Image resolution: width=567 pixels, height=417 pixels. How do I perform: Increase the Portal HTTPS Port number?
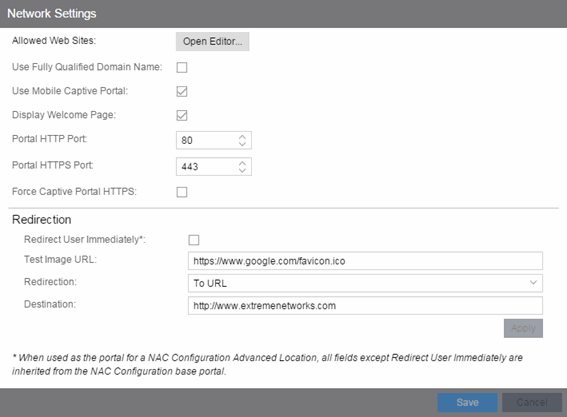[x=242, y=163]
